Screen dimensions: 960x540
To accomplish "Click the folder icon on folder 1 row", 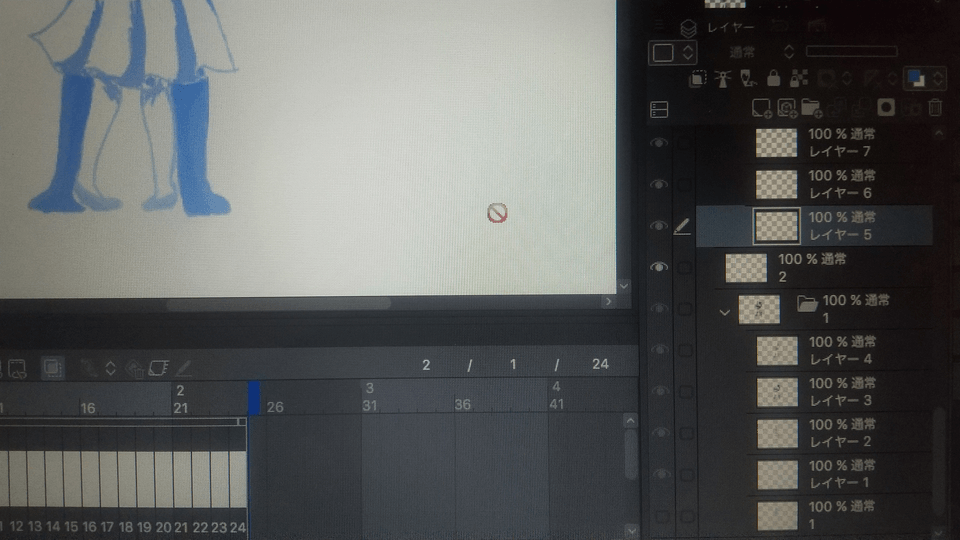I will click(x=807, y=302).
